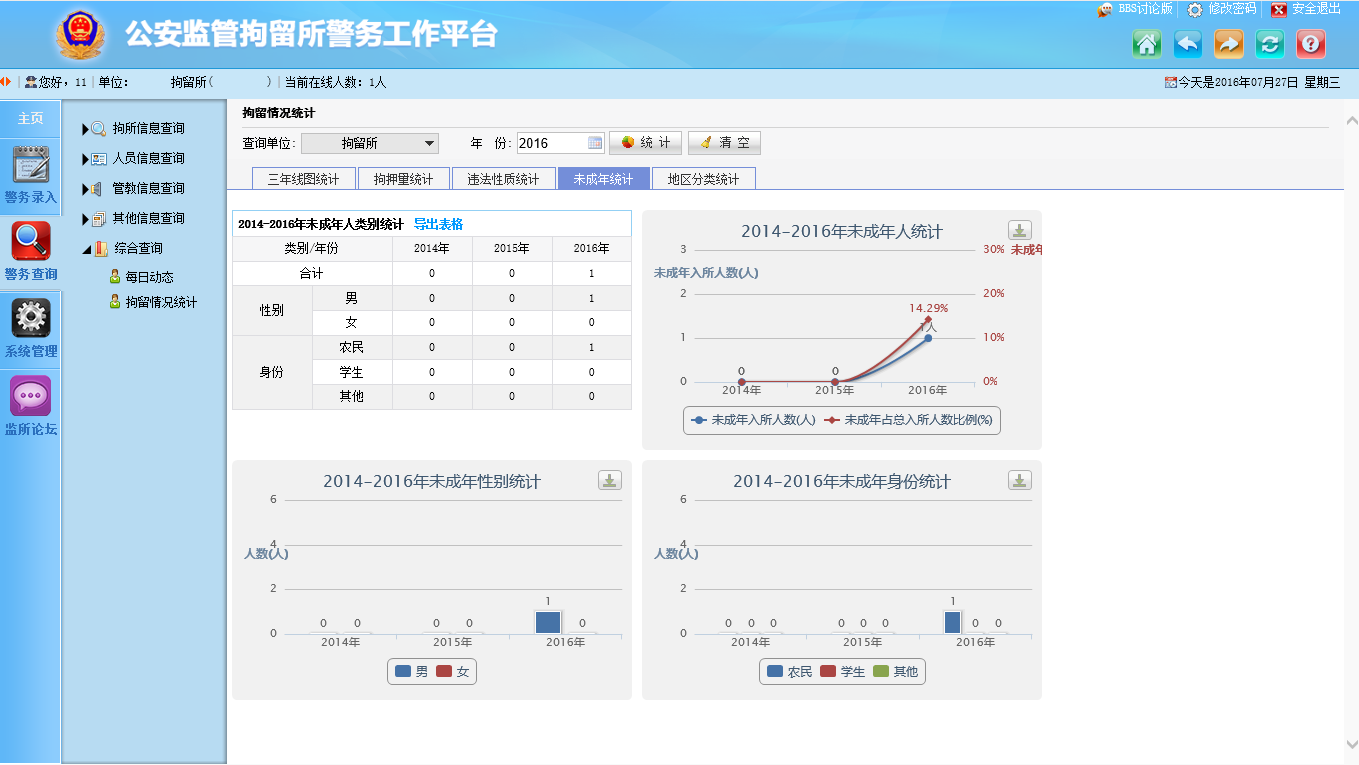Image resolution: width=1359 pixels, height=765 pixels.
Task: Switch to 违法性质统计 tab
Action: (504, 179)
